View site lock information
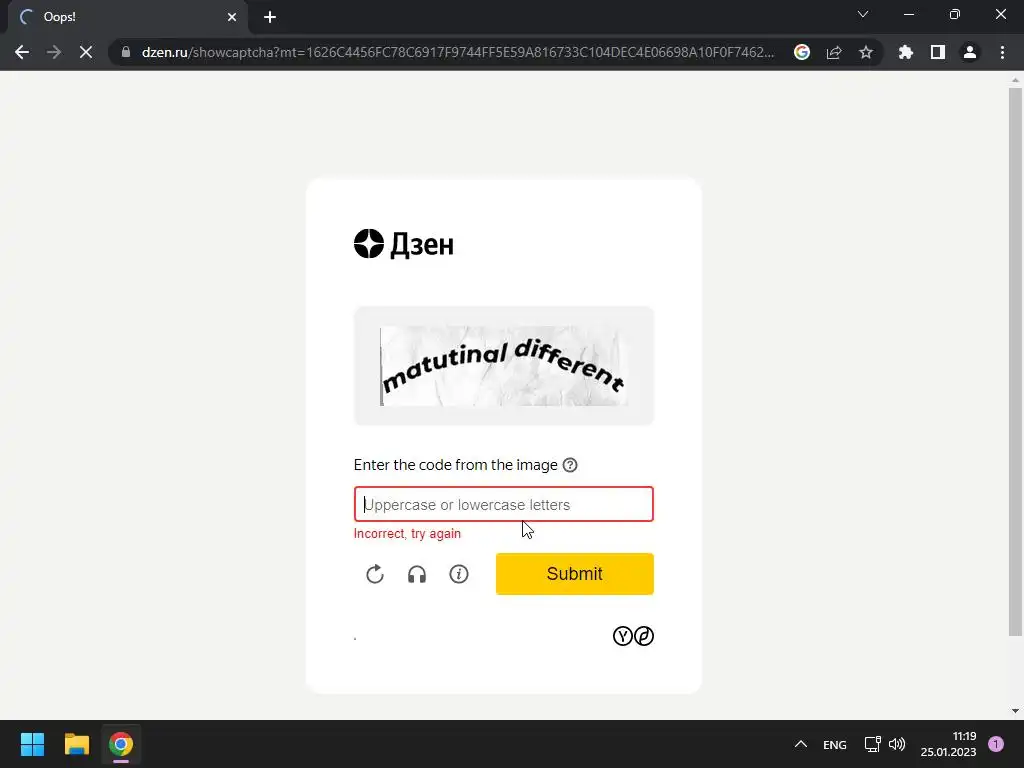This screenshot has height=768, width=1024. point(126,52)
